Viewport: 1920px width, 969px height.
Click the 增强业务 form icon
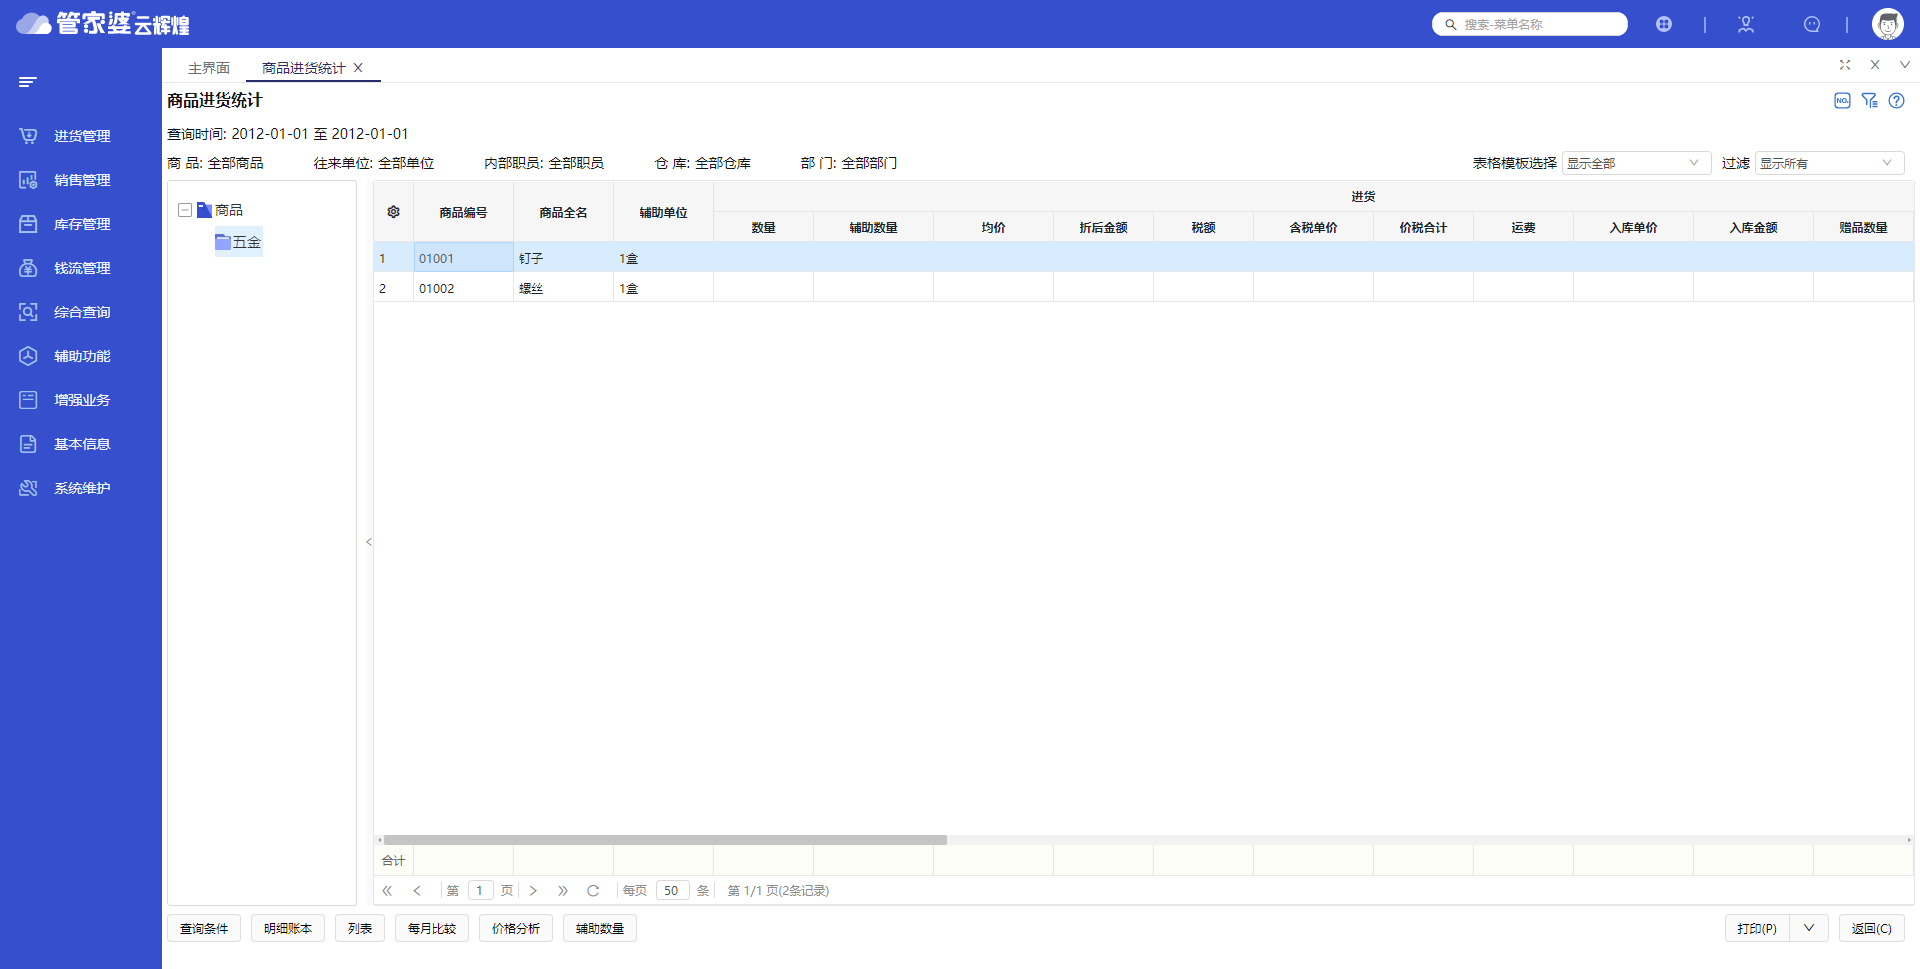tap(28, 400)
